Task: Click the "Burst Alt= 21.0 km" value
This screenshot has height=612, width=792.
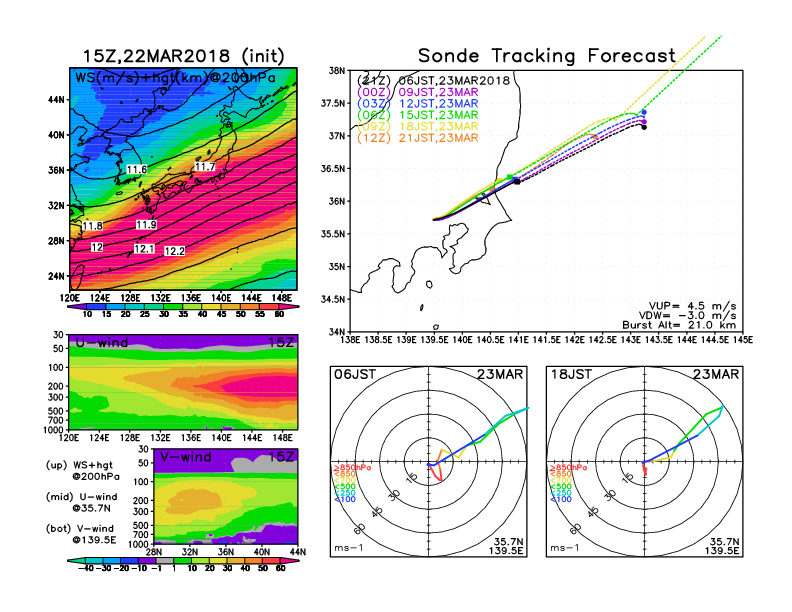Action: click(679, 325)
